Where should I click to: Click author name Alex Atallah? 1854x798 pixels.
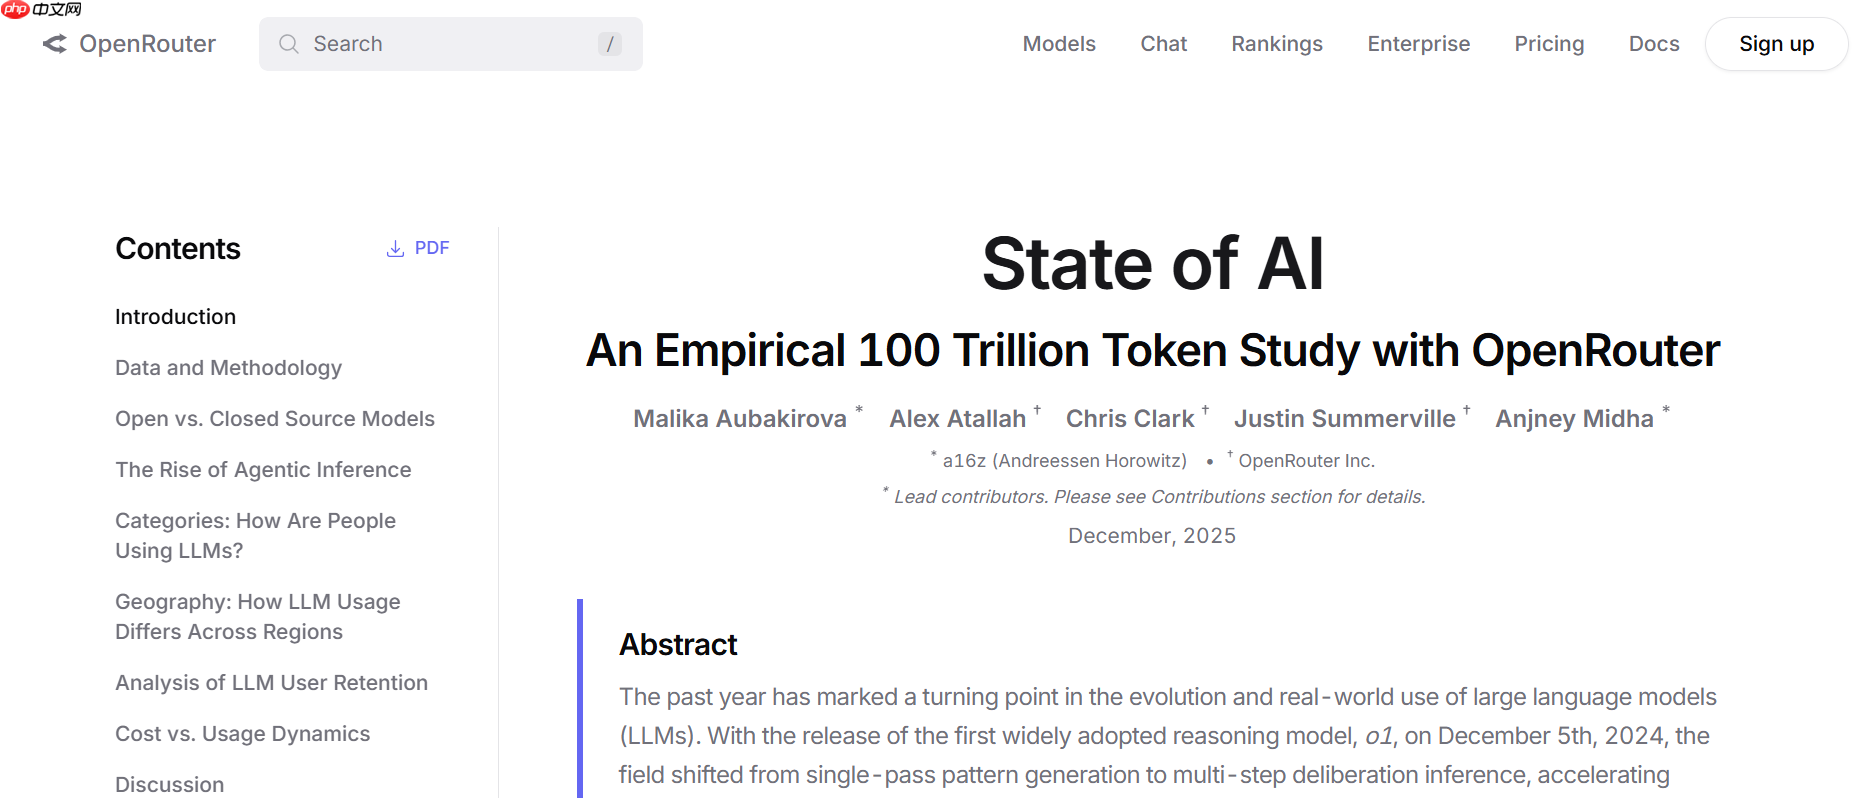(x=957, y=418)
